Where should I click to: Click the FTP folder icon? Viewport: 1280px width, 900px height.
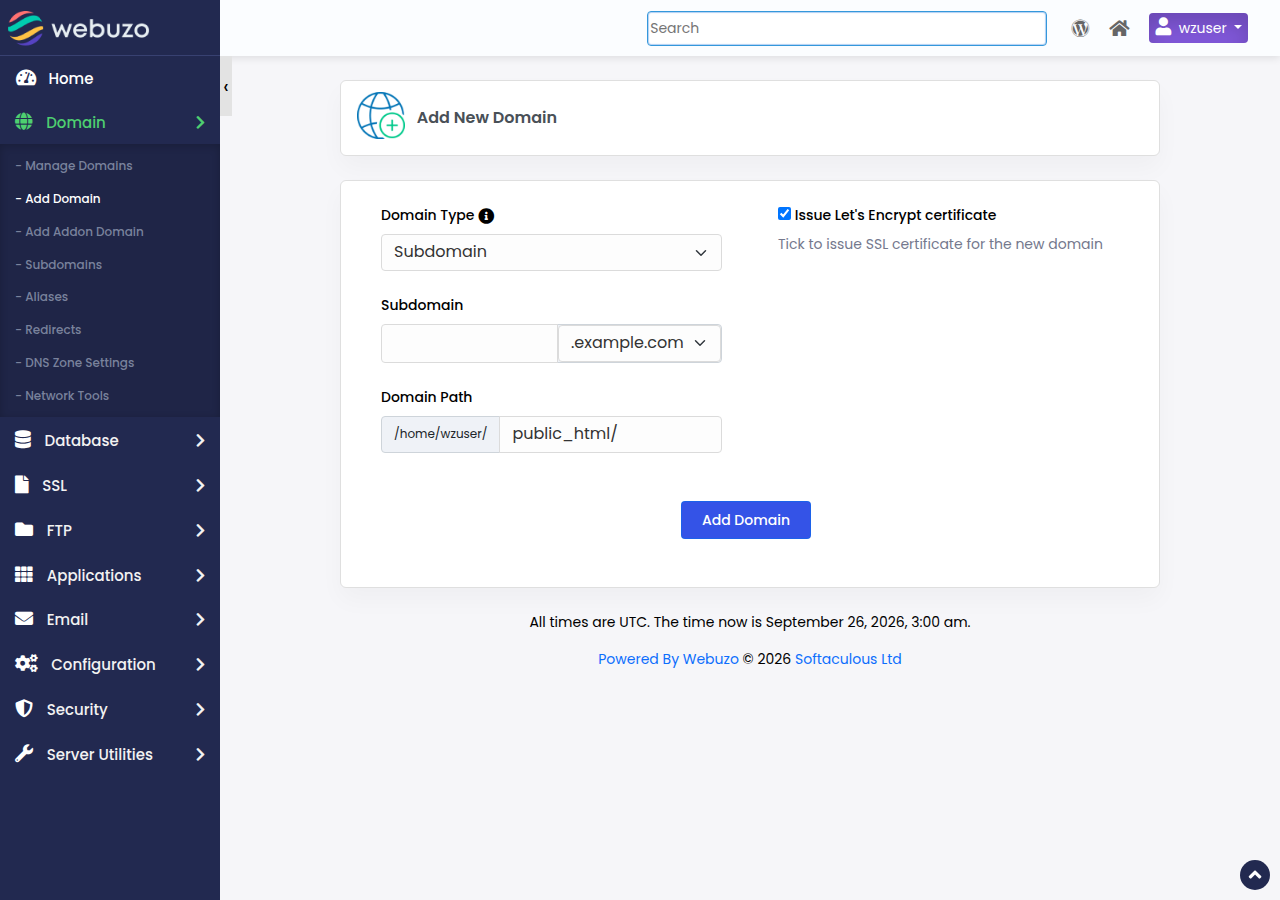click(x=24, y=530)
